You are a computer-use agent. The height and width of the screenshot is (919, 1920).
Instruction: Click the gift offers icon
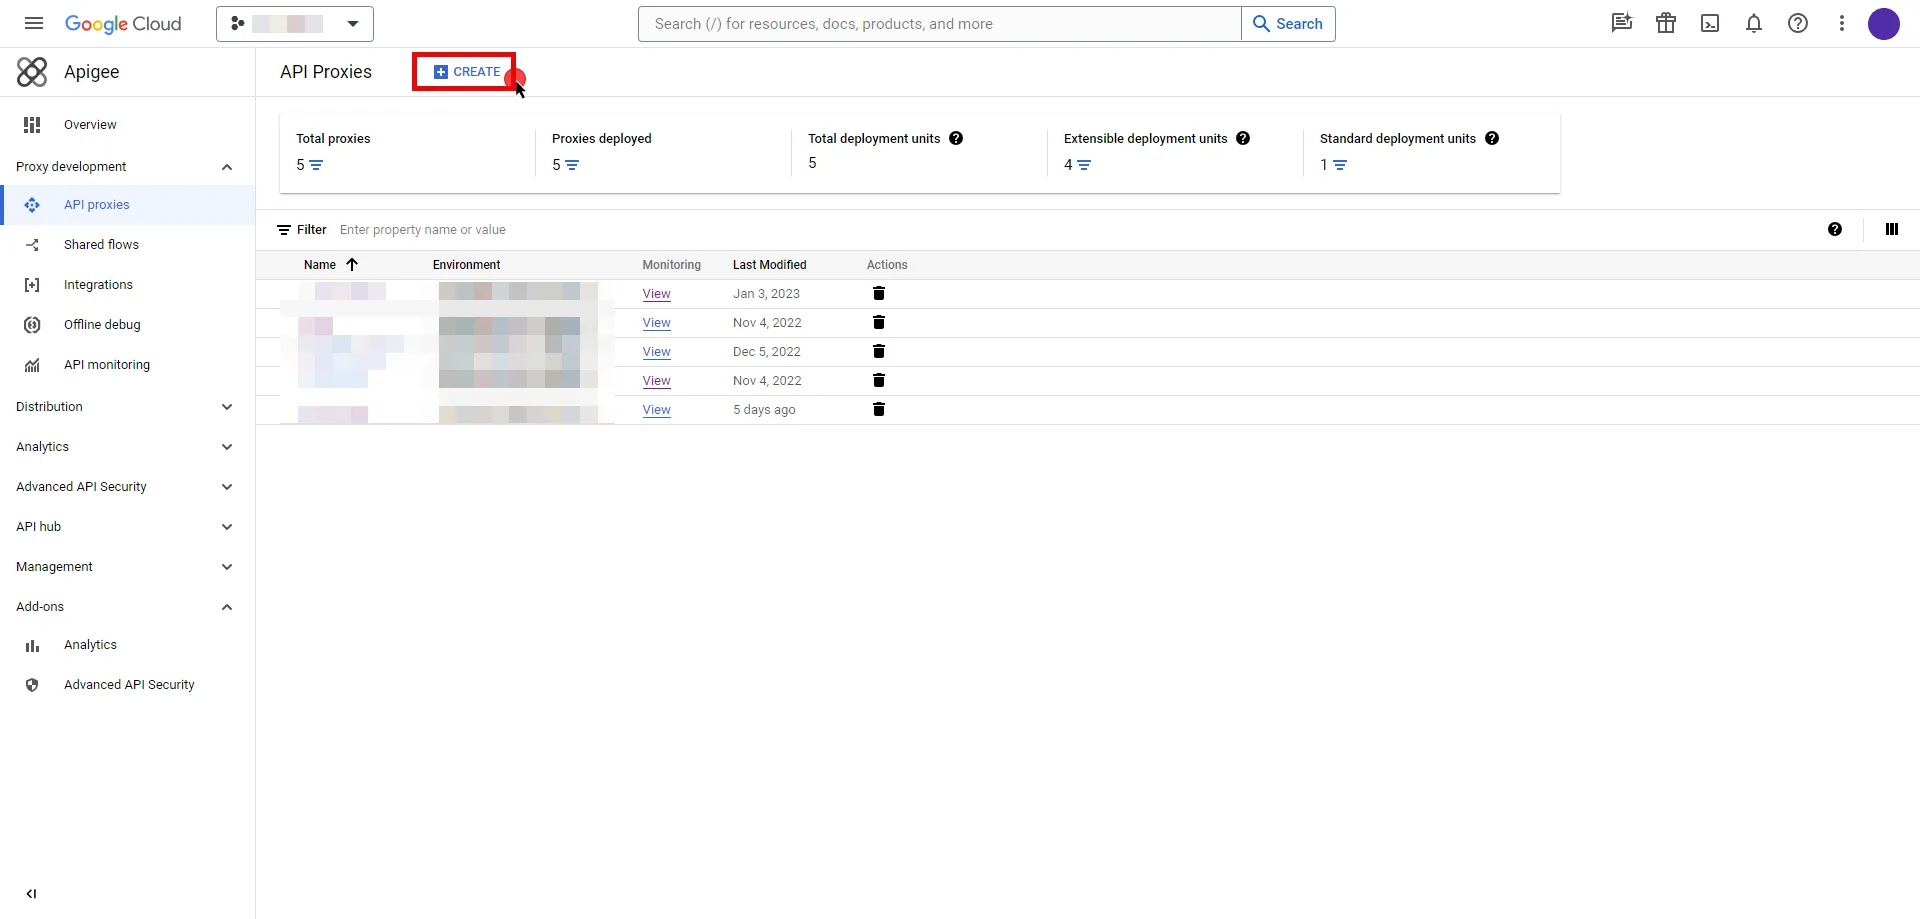[1666, 23]
